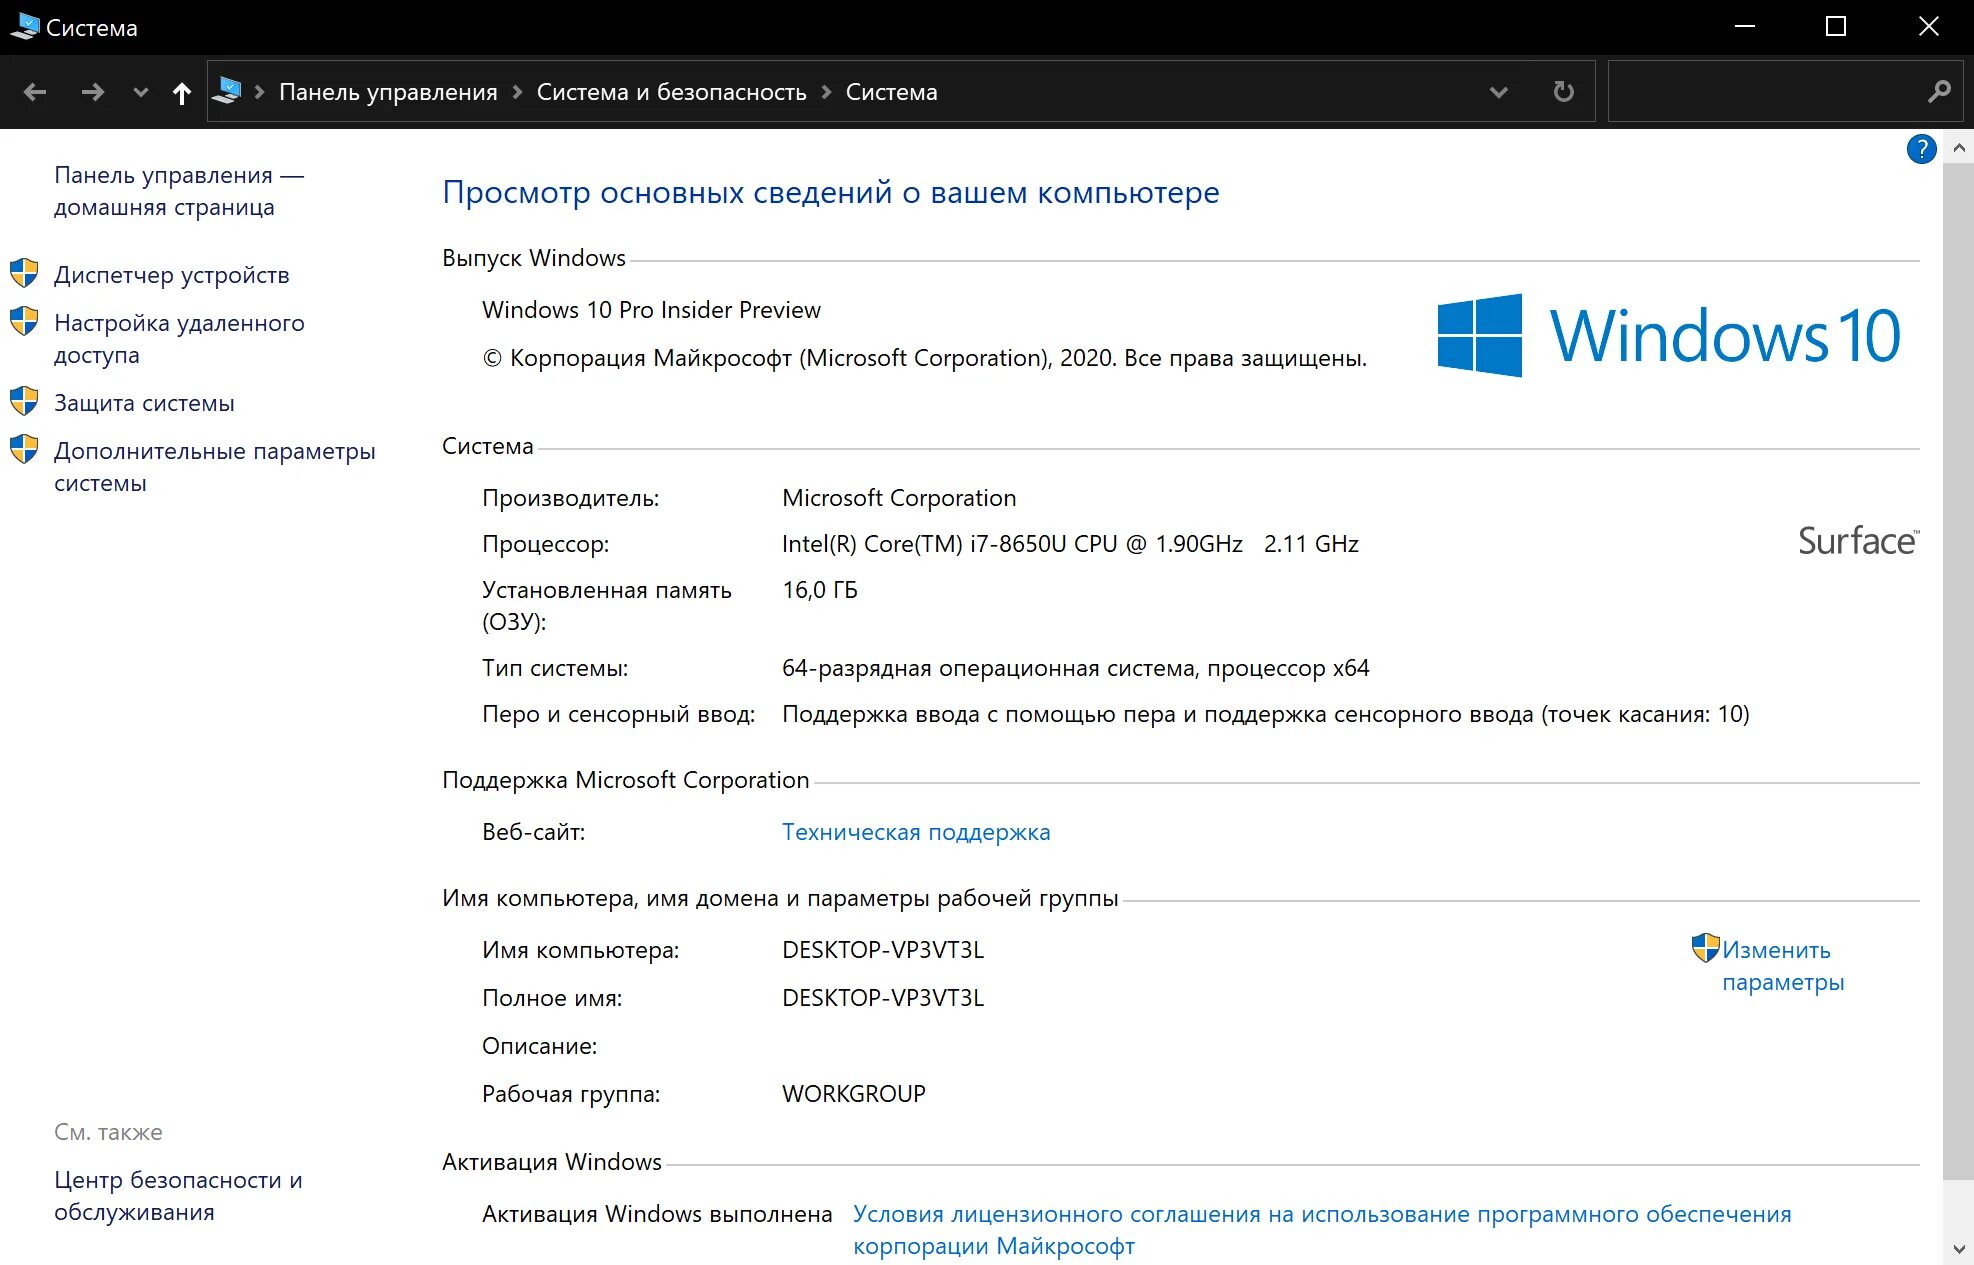
Task: Click the computer icon in the address bar
Action: 228,91
